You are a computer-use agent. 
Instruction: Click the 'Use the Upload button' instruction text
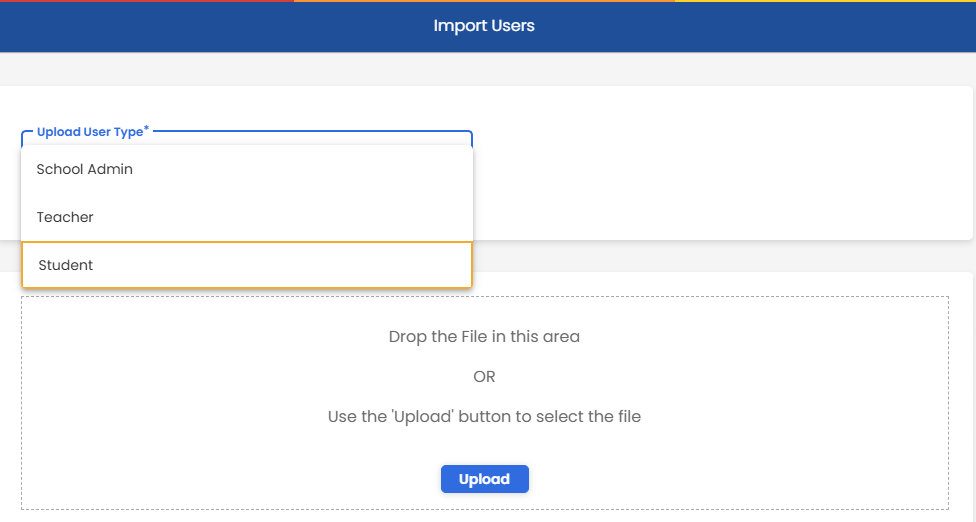[x=484, y=416]
